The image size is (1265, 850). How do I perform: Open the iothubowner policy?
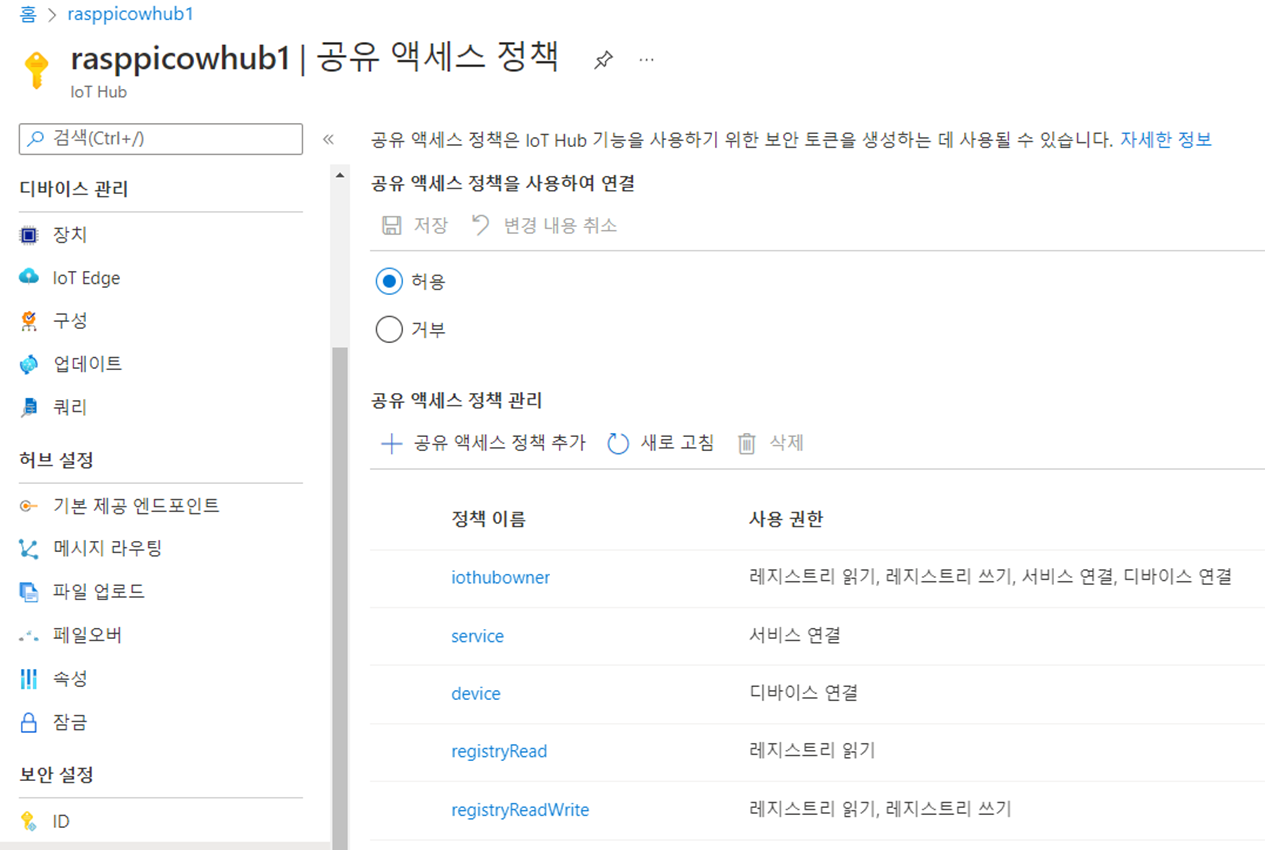pos(500,577)
